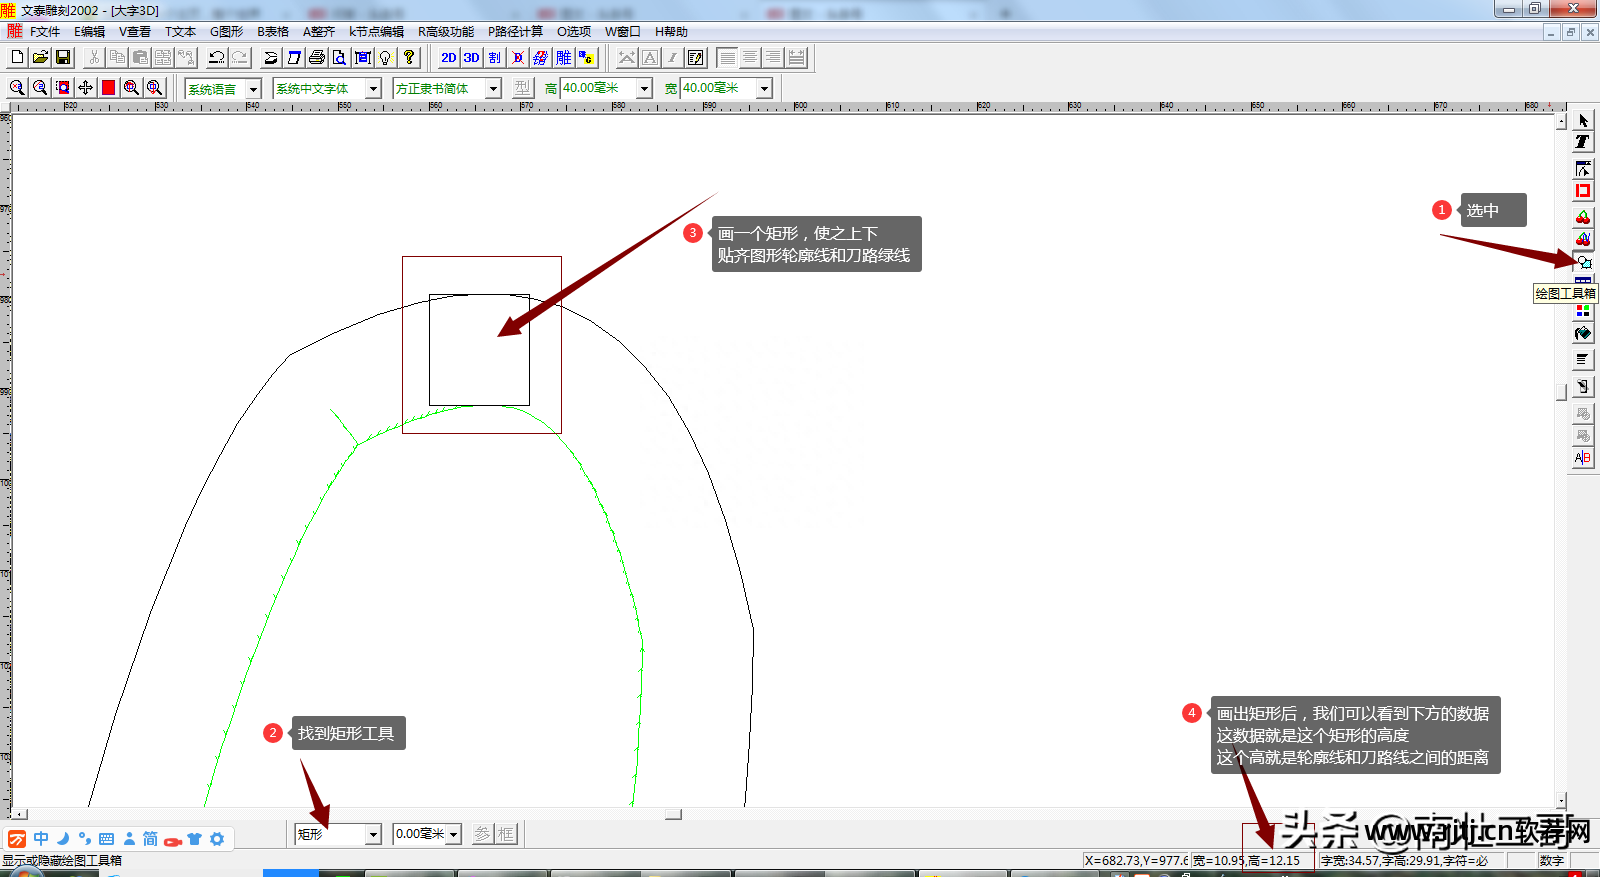
Task: Toggle Chinese/English mode in IME bar
Action: (x=41, y=839)
